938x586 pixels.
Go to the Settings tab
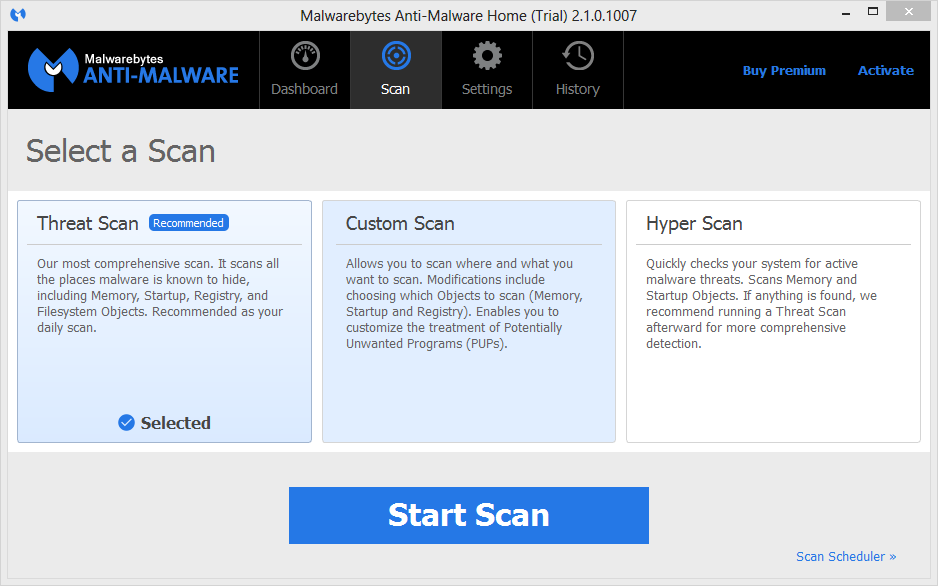(x=487, y=70)
